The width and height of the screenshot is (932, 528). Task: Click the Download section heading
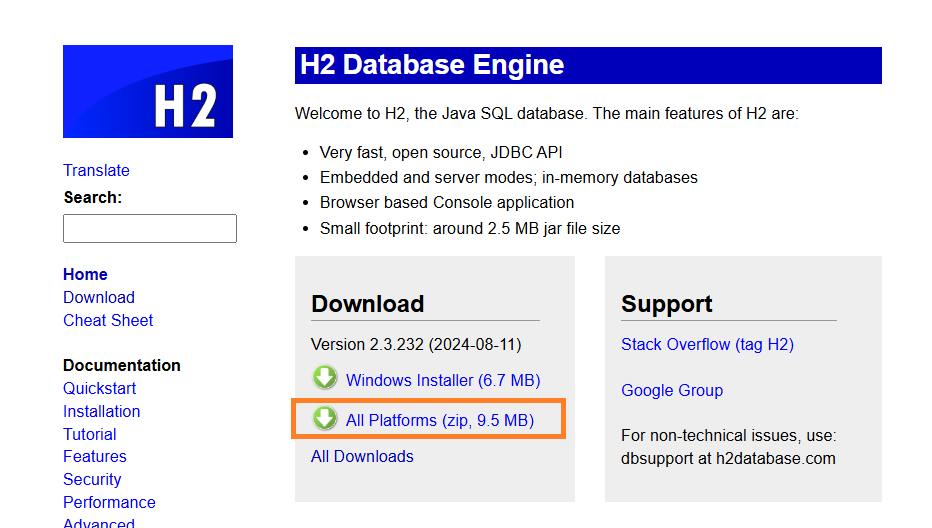pos(367,304)
